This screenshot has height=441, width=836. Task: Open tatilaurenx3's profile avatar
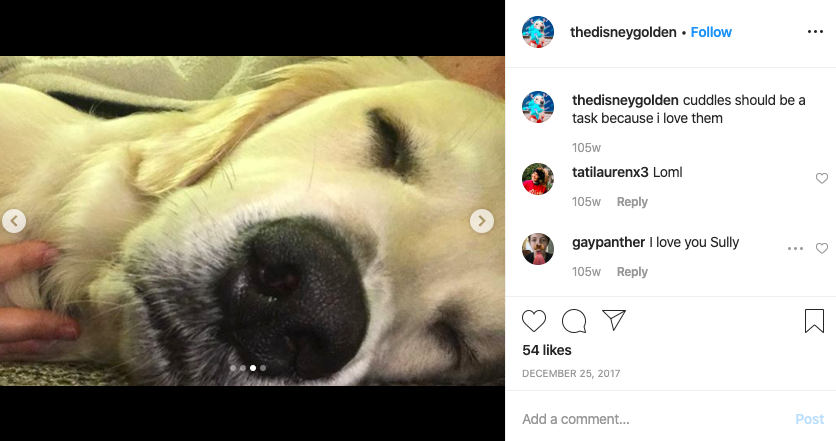coord(537,179)
